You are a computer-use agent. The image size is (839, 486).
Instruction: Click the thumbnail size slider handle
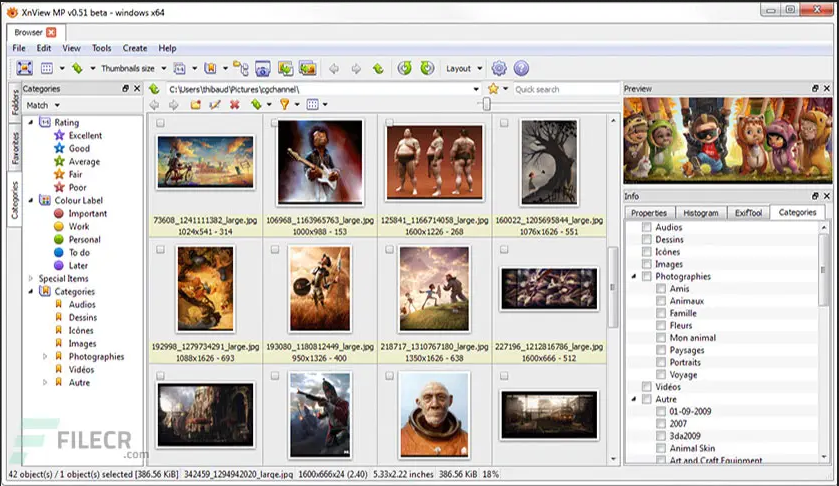pyautogui.click(x=487, y=104)
